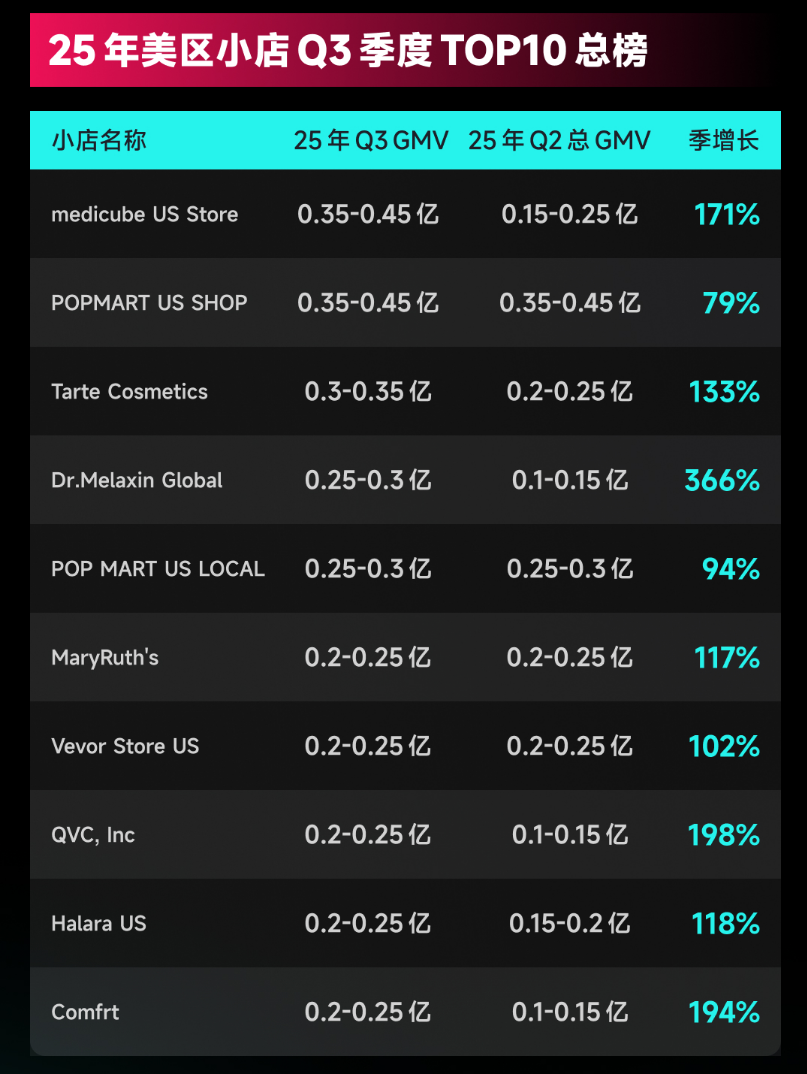807x1074 pixels.
Task: Select the POP MART US LOCAL entry
Action: click(158, 569)
